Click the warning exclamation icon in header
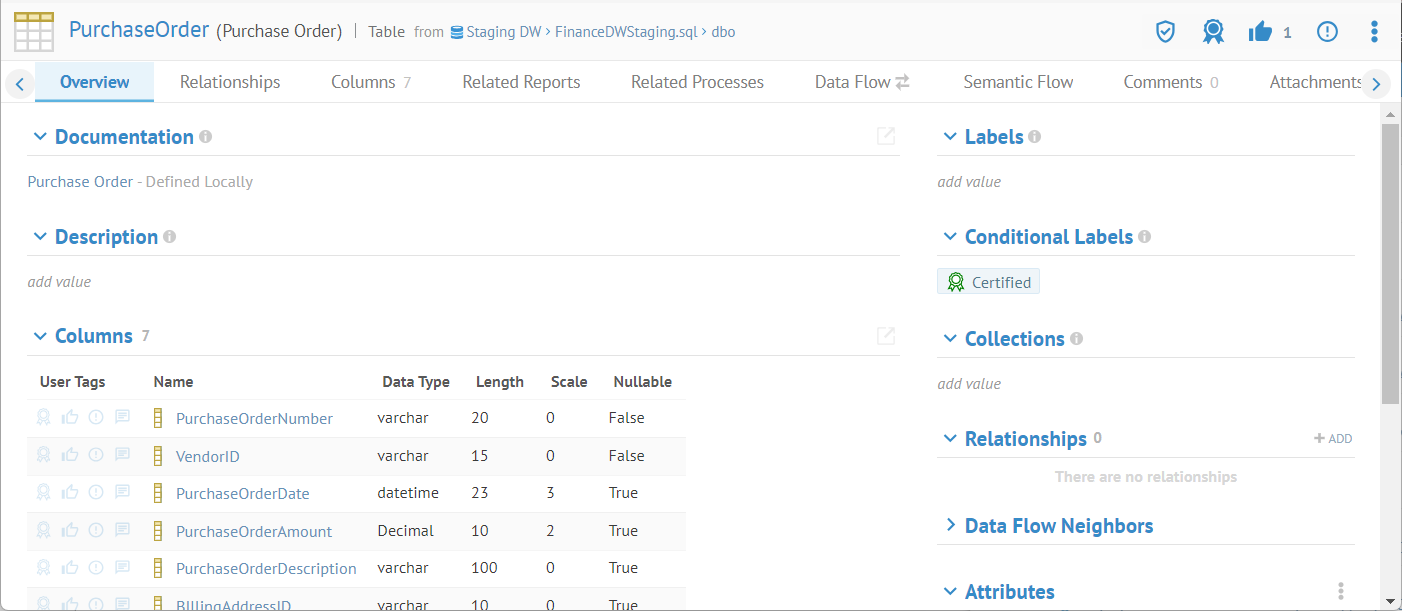Viewport: 1402px width, 611px height. click(x=1327, y=32)
